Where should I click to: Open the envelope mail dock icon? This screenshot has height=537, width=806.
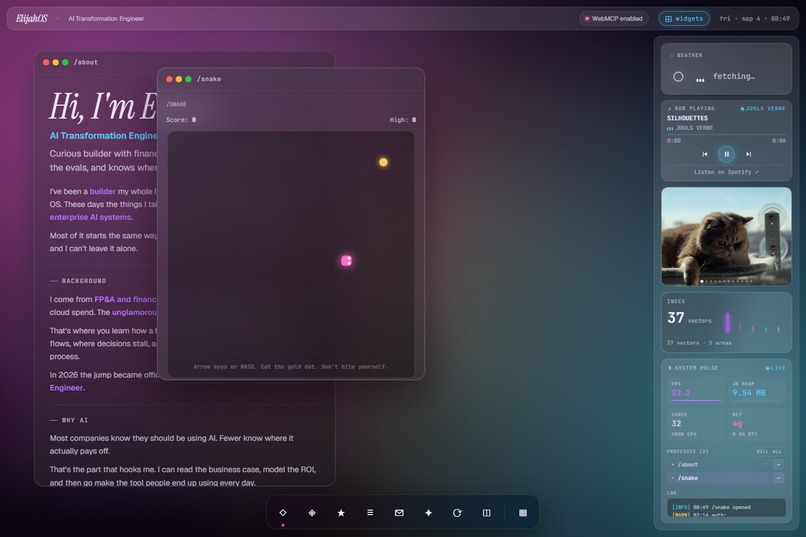[399, 512]
